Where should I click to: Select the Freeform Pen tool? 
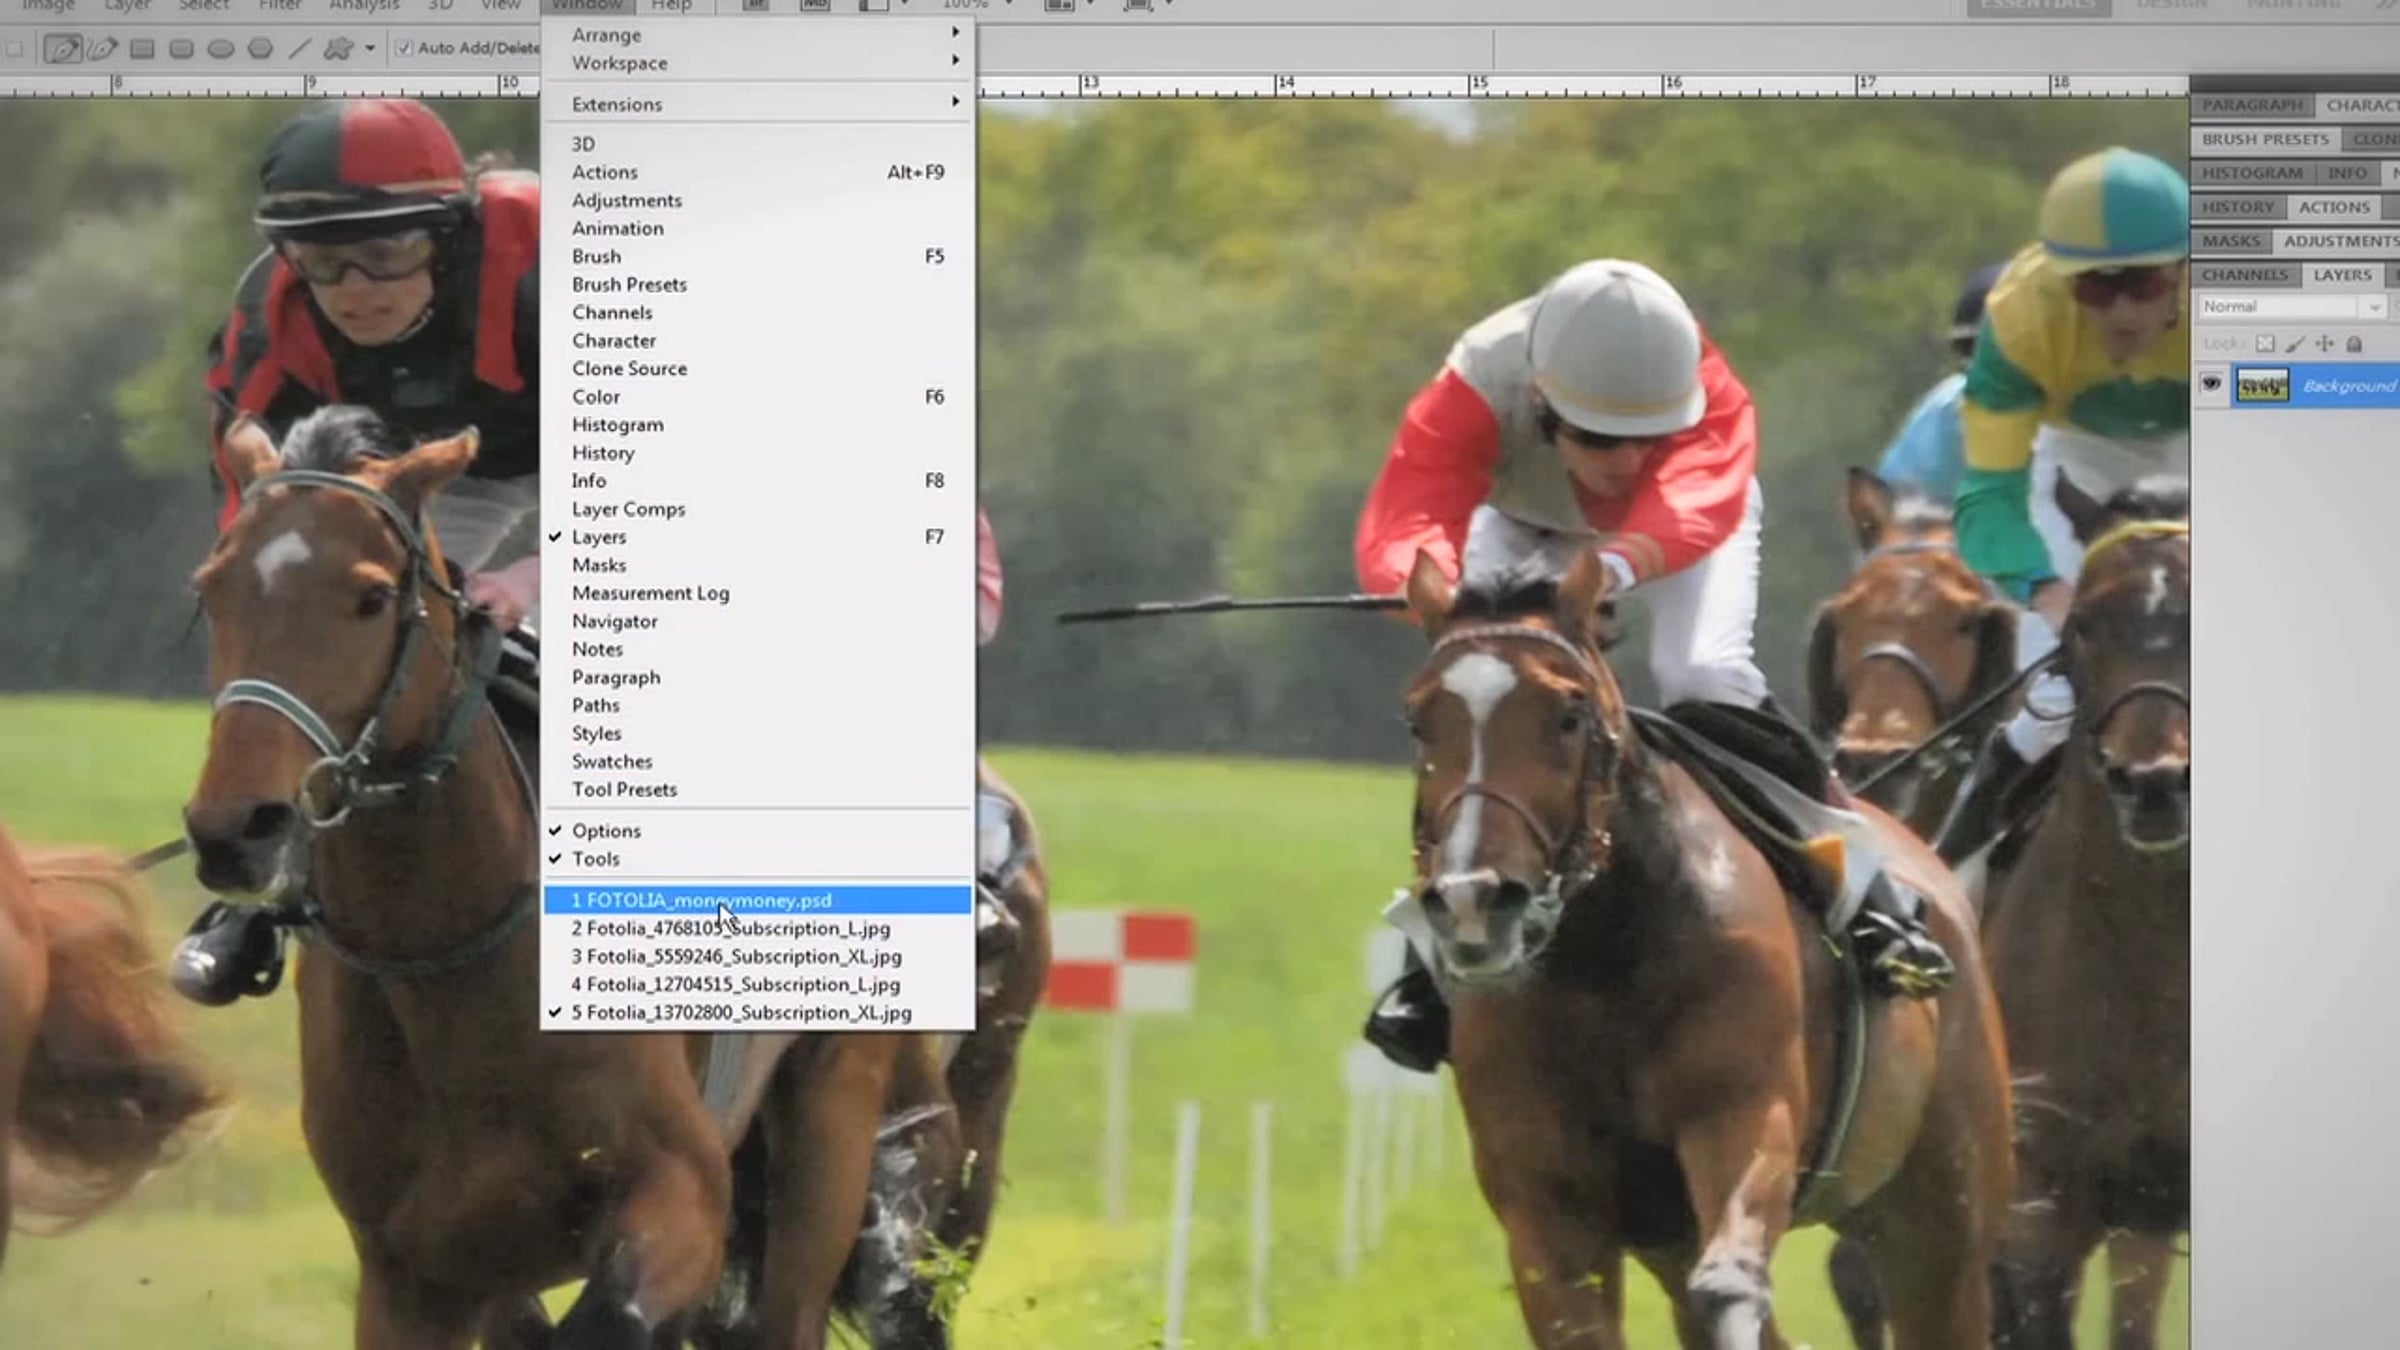pos(102,48)
